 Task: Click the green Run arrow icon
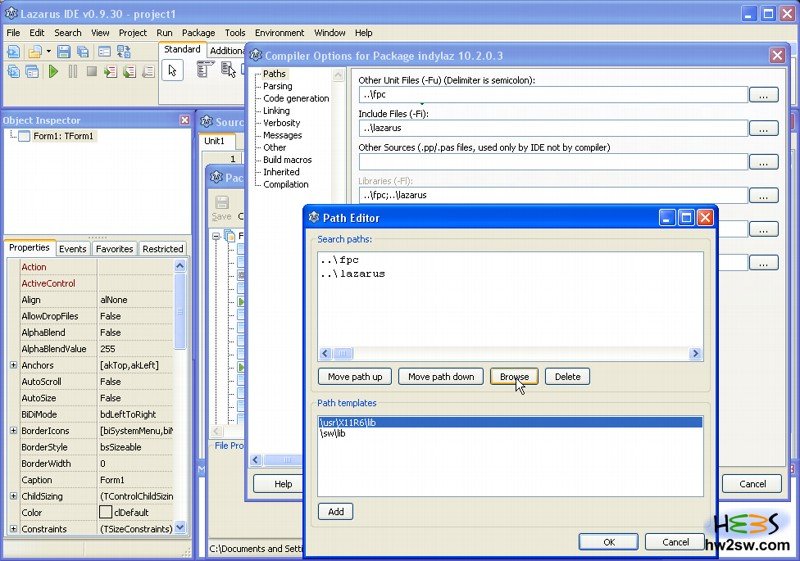coord(53,71)
